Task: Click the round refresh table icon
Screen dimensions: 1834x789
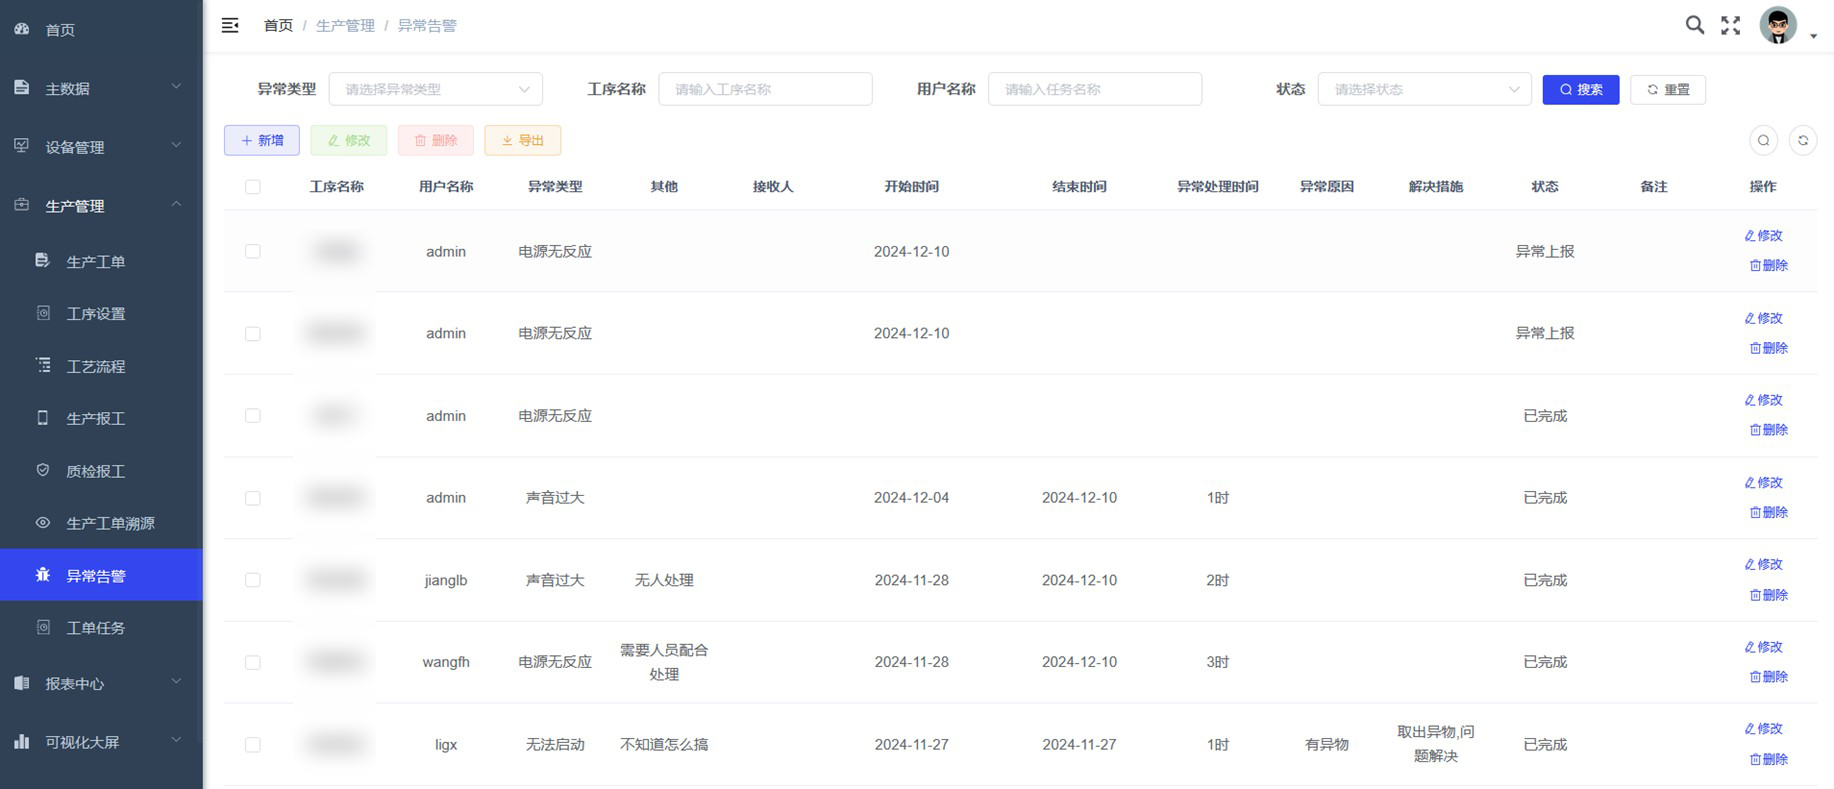Action: click(x=1802, y=141)
